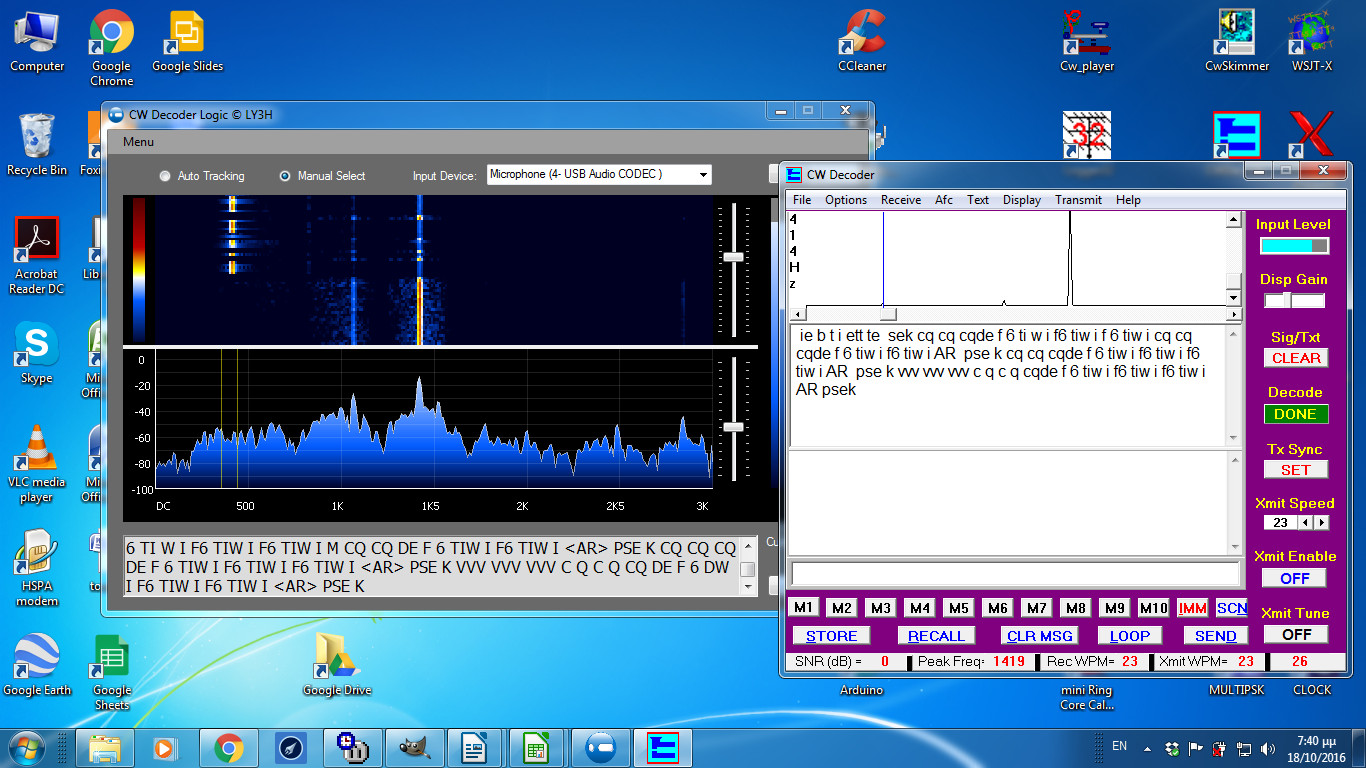Adjust the waterfall gain slider
The height and width of the screenshot is (768, 1366).
pos(733,257)
